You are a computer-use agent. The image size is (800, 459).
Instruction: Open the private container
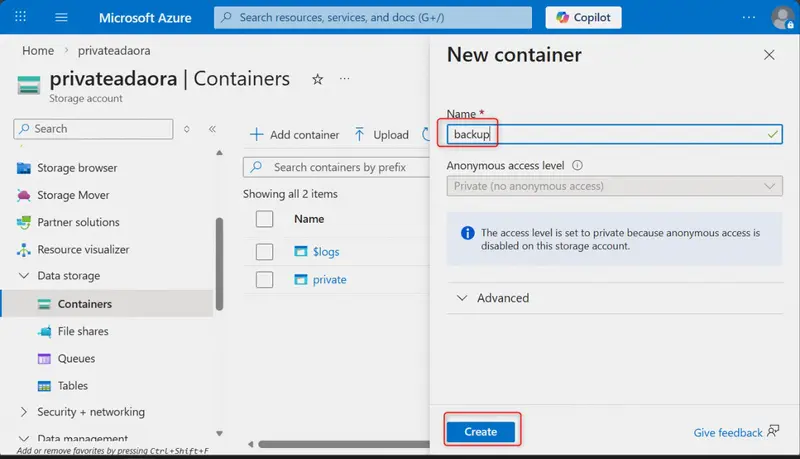(x=330, y=279)
